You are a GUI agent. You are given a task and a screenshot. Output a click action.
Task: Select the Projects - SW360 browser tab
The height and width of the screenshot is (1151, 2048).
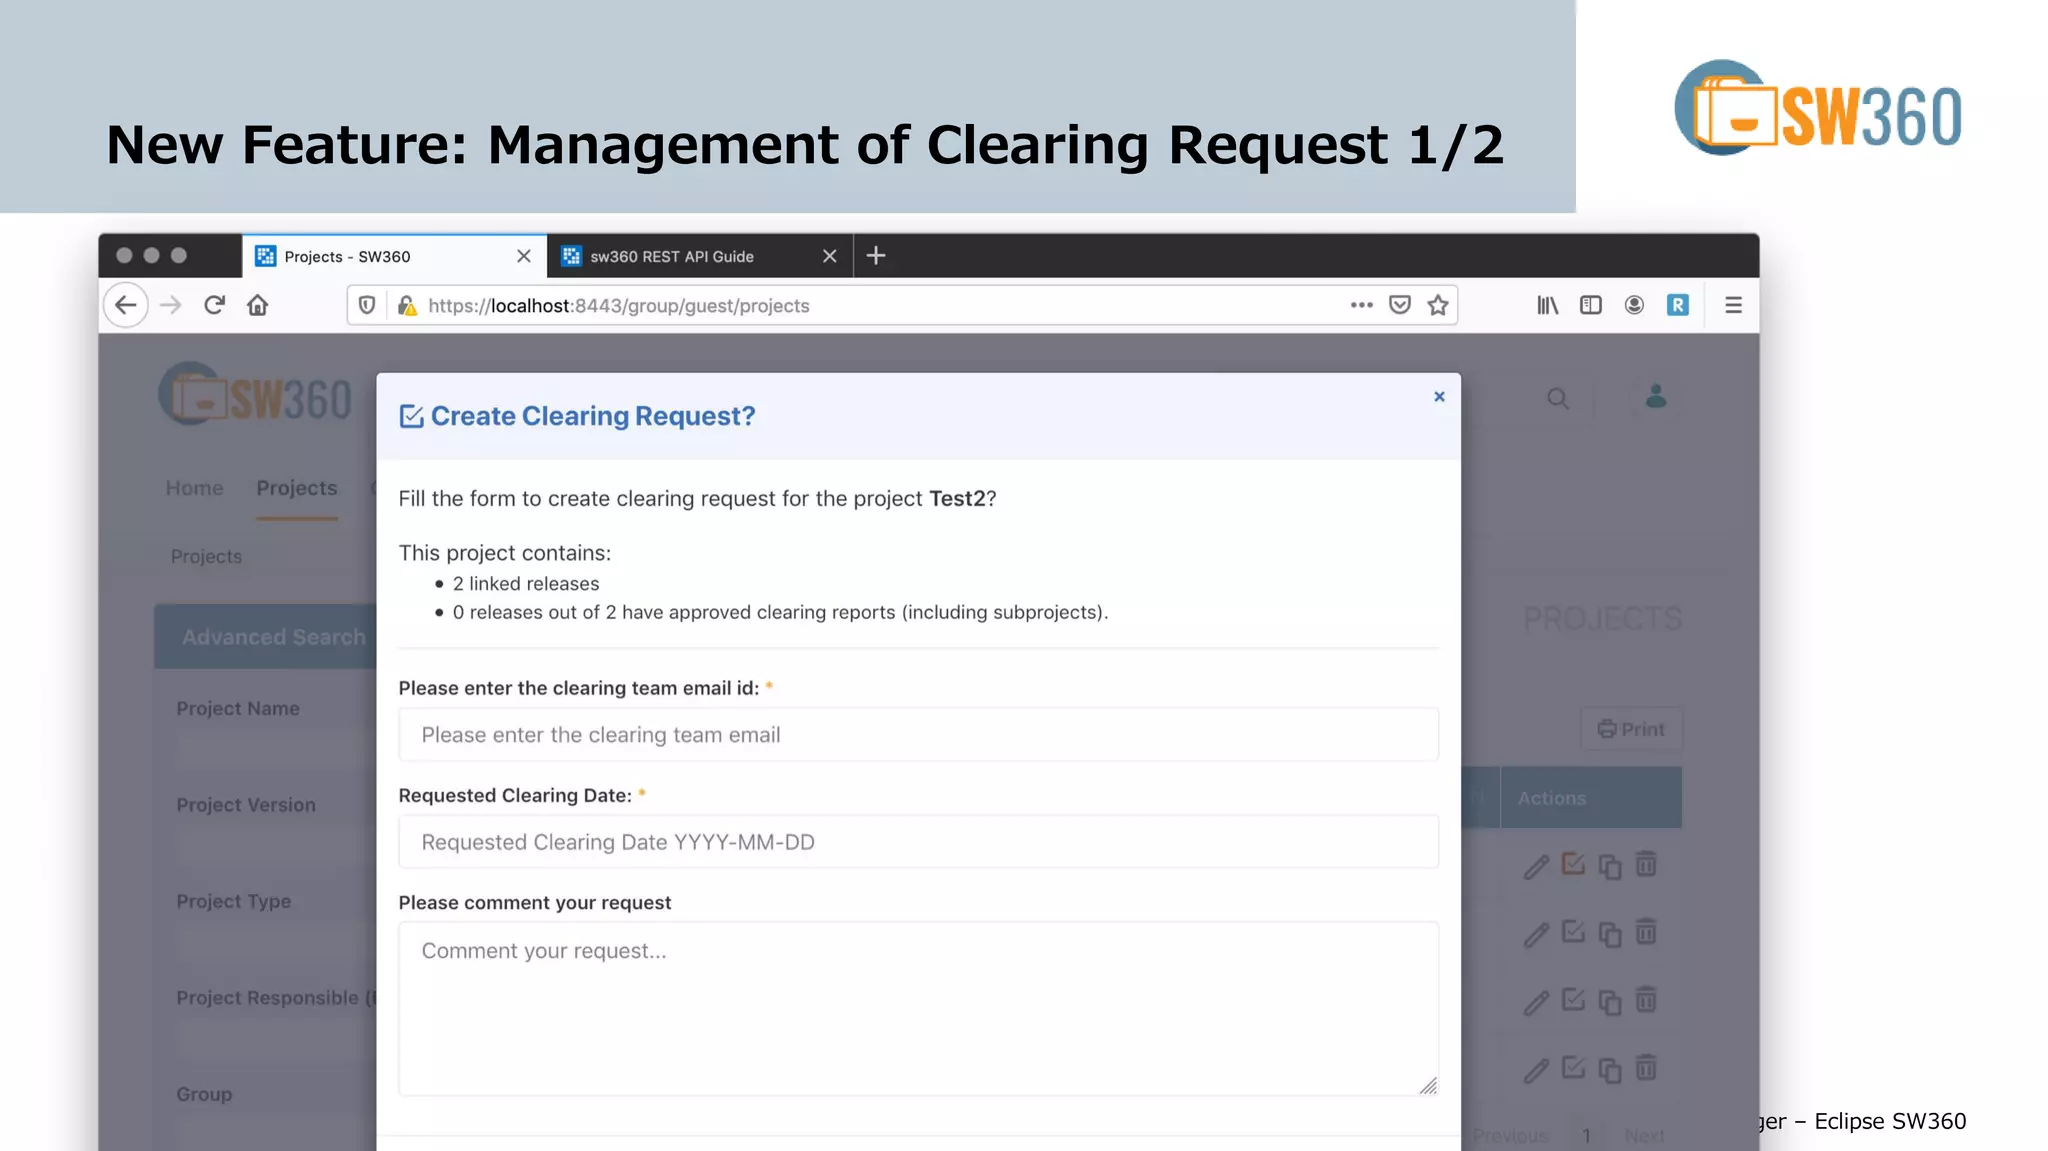coord(394,256)
